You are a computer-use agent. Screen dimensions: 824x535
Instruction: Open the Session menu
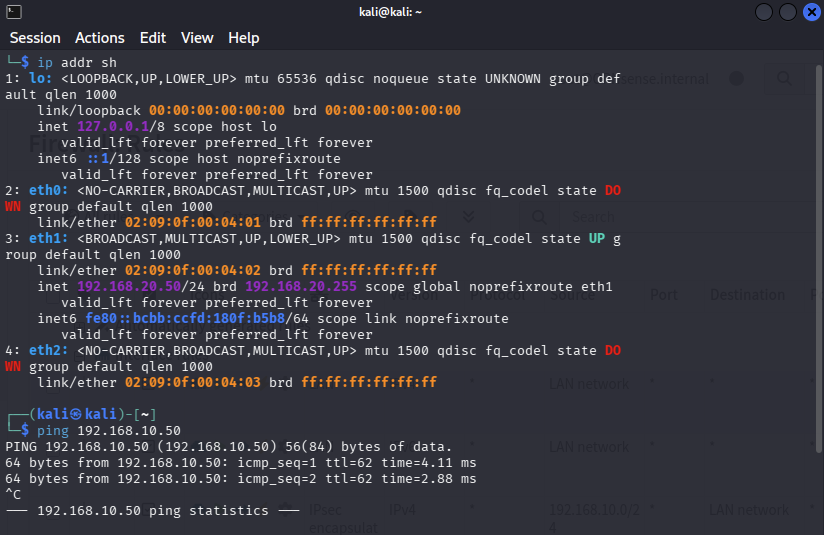[35, 38]
